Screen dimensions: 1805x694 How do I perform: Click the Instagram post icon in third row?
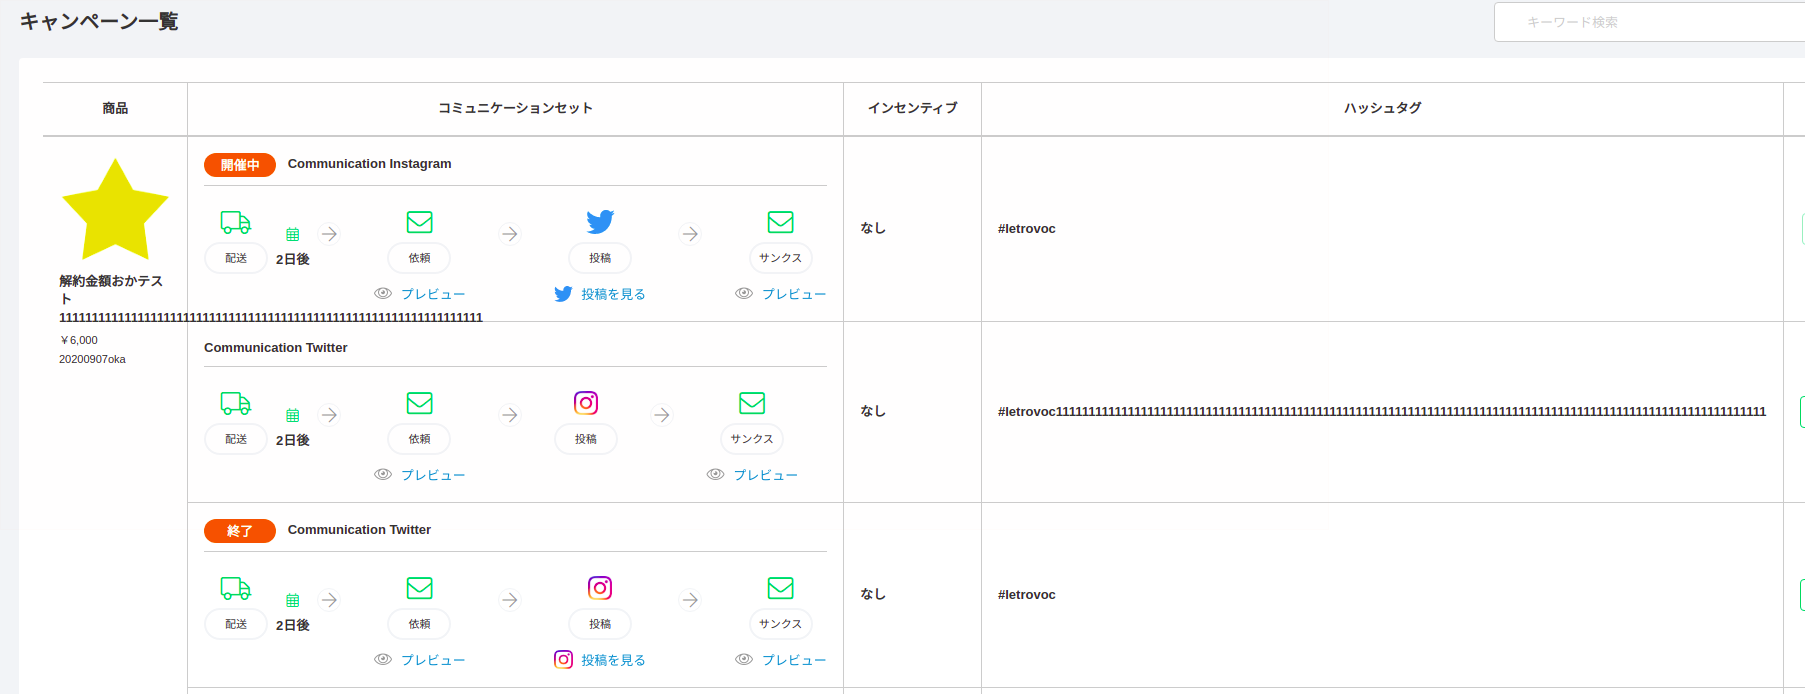pos(600,588)
